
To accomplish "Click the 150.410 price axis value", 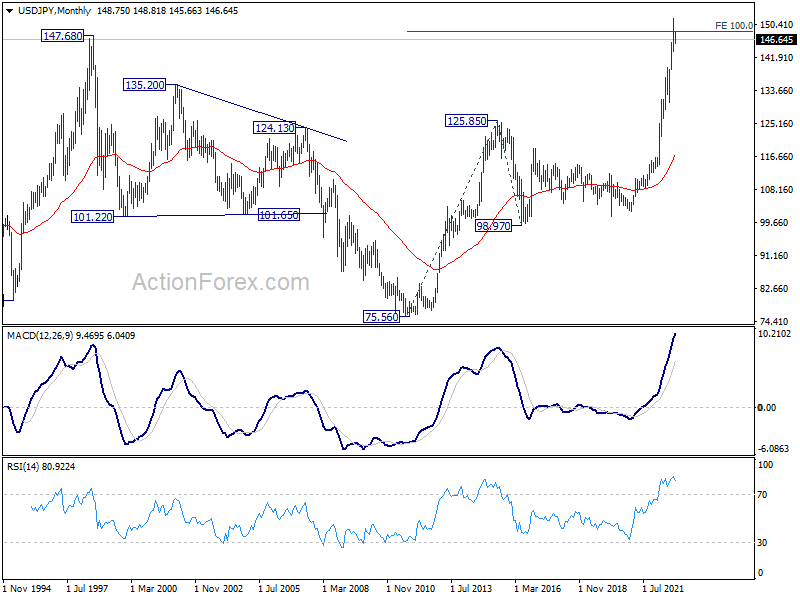I will pyautogui.click(x=776, y=24).
